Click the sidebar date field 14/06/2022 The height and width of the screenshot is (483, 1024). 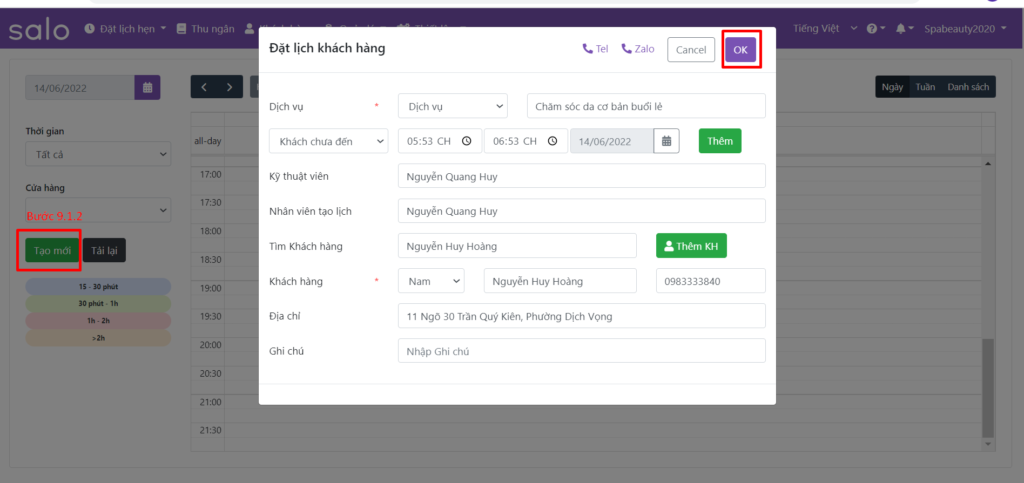(x=80, y=88)
